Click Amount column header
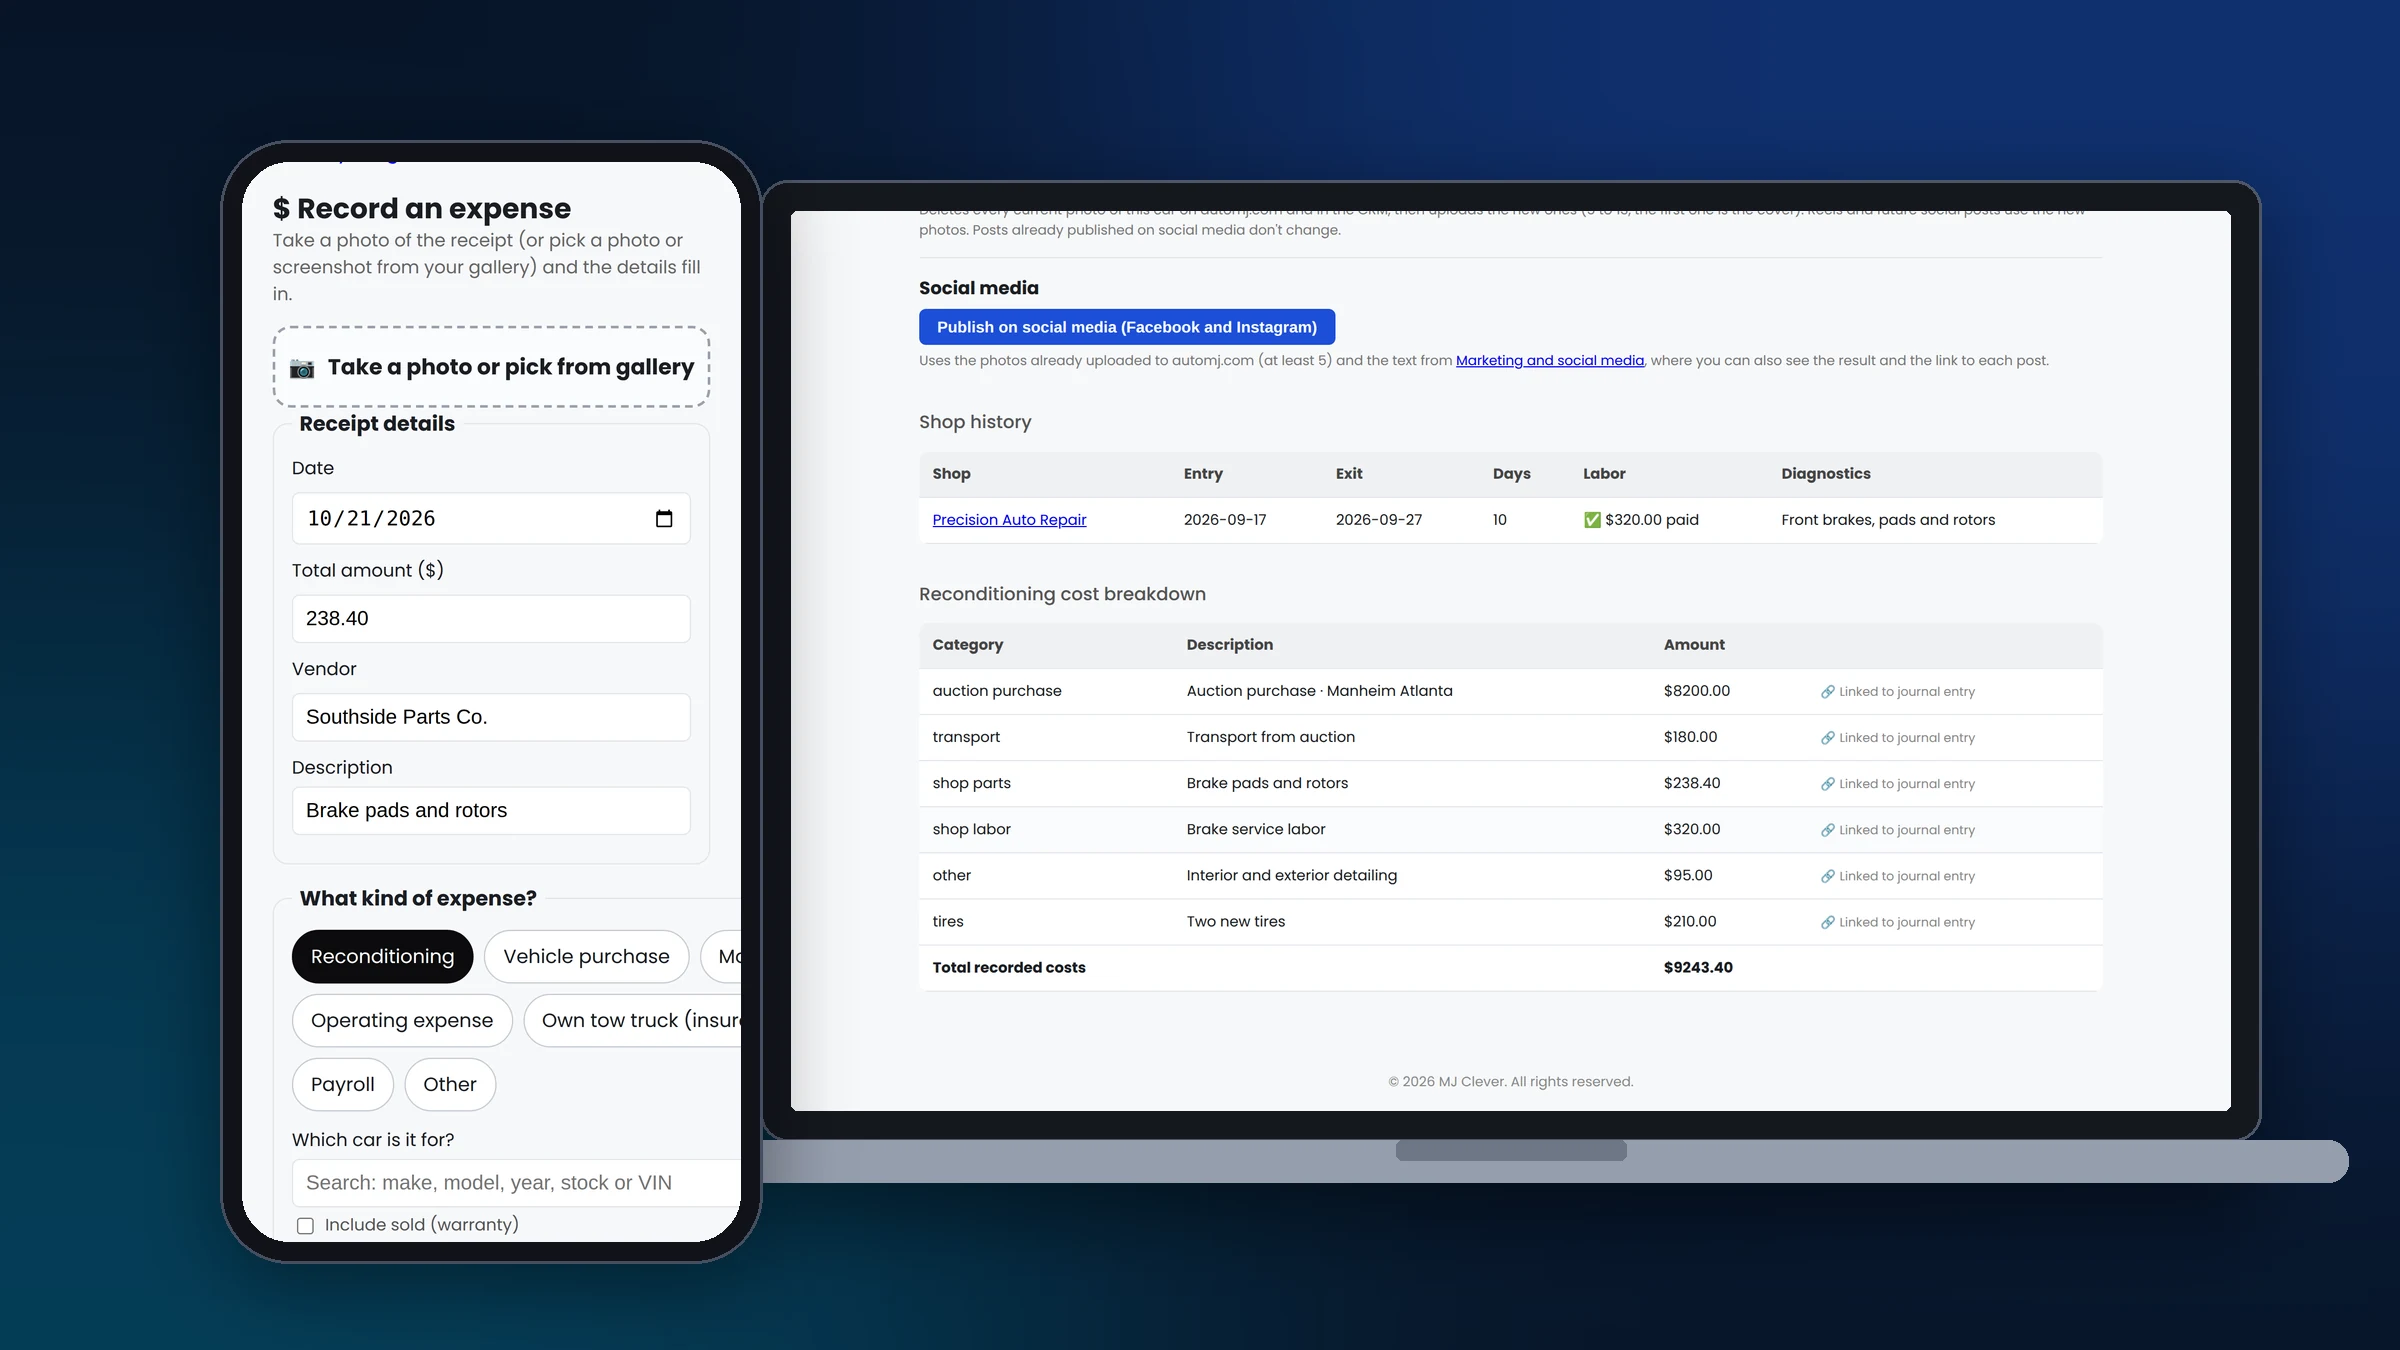Image resolution: width=2400 pixels, height=1350 pixels. [x=1694, y=645]
